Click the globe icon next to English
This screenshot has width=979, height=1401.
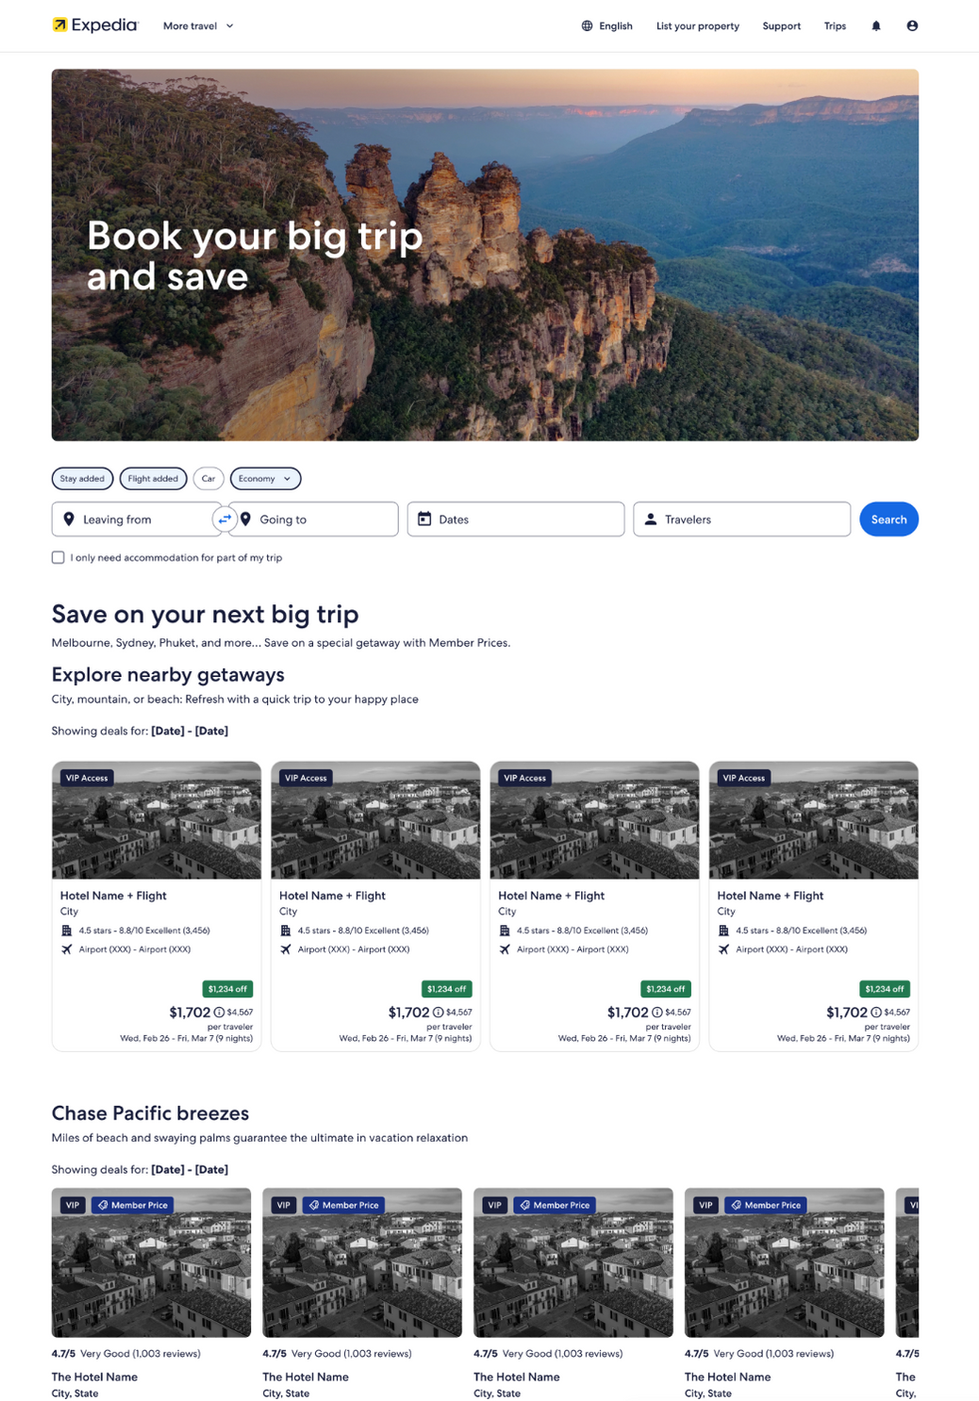587,26
